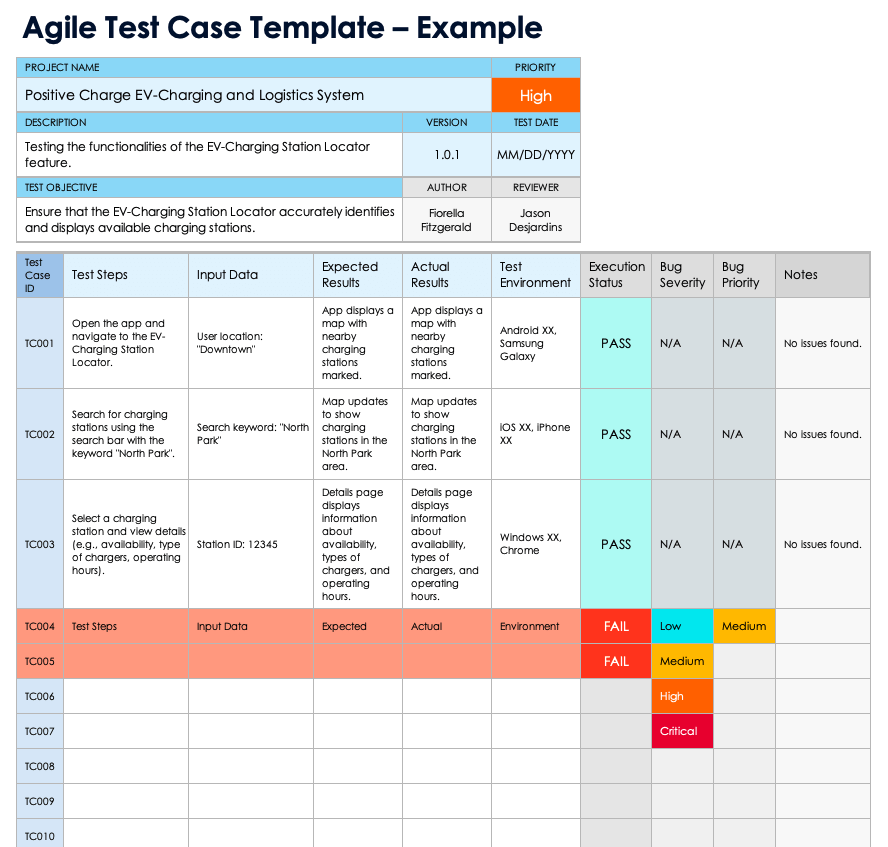Select the Medium bug priority cell for TC004
888x847 pixels.
tap(744, 627)
